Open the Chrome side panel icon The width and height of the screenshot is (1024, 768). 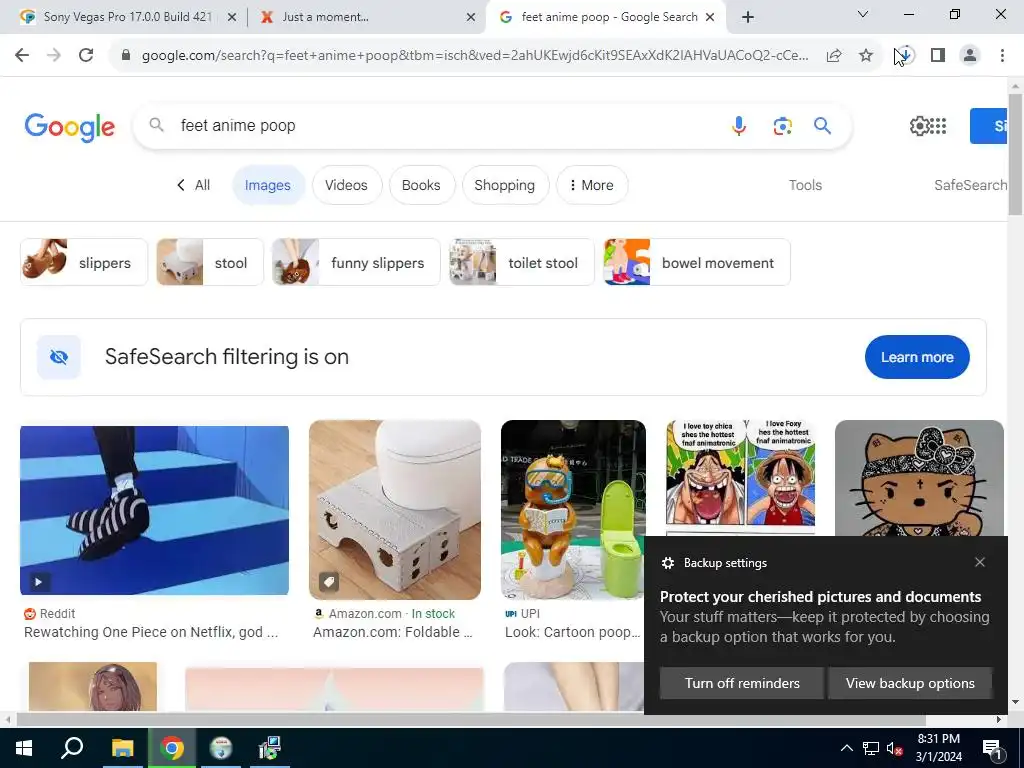[938, 56]
